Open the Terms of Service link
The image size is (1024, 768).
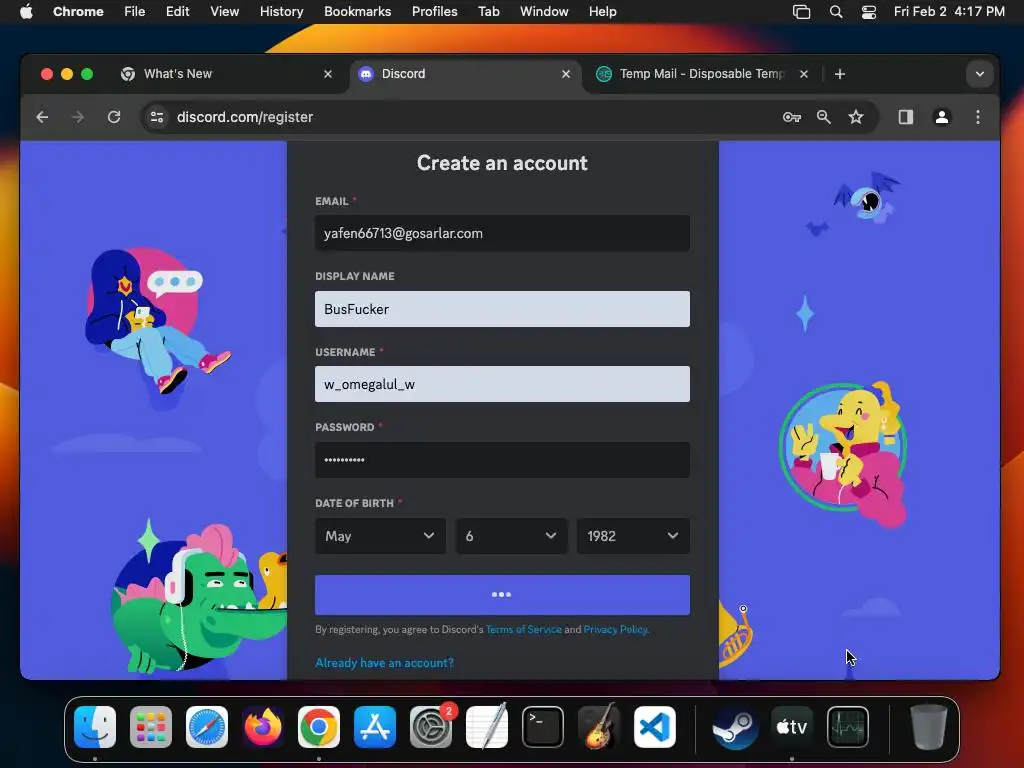point(524,630)
